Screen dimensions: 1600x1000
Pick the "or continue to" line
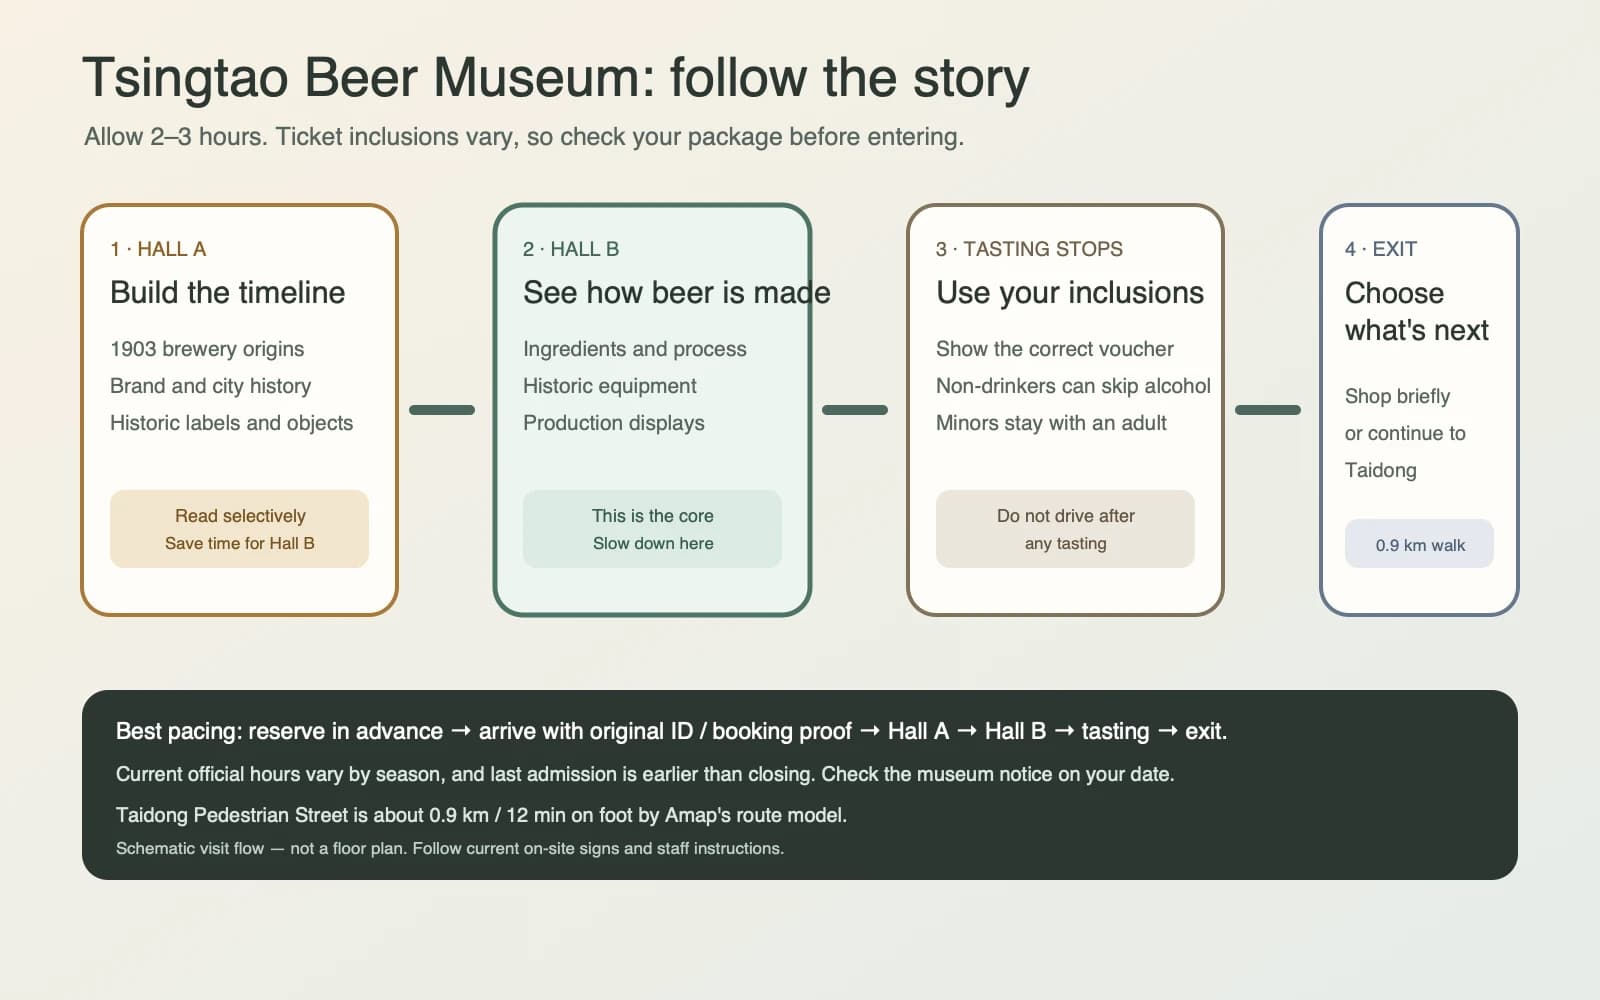tap(1405, 433)
